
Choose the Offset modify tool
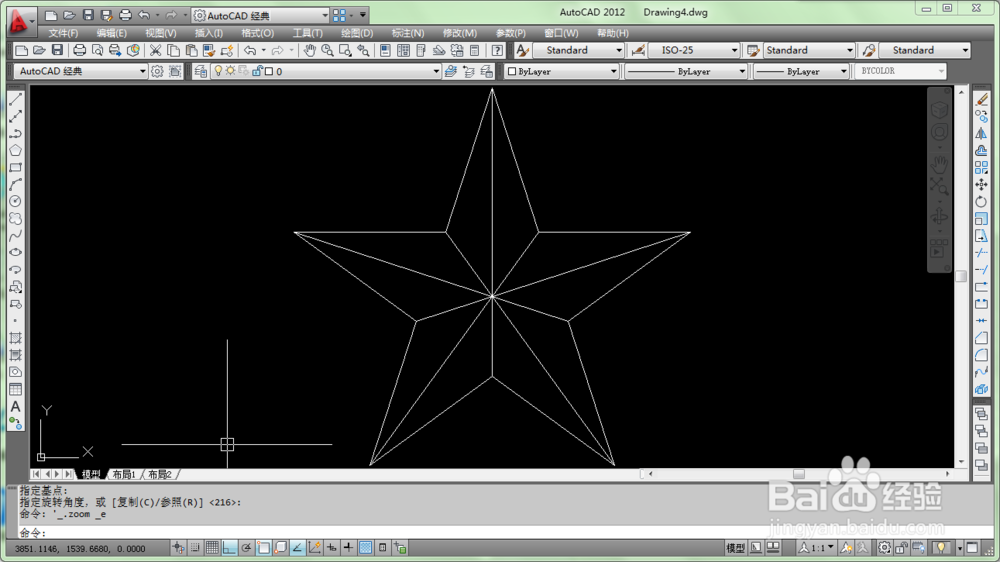click(x=982, y=151)
